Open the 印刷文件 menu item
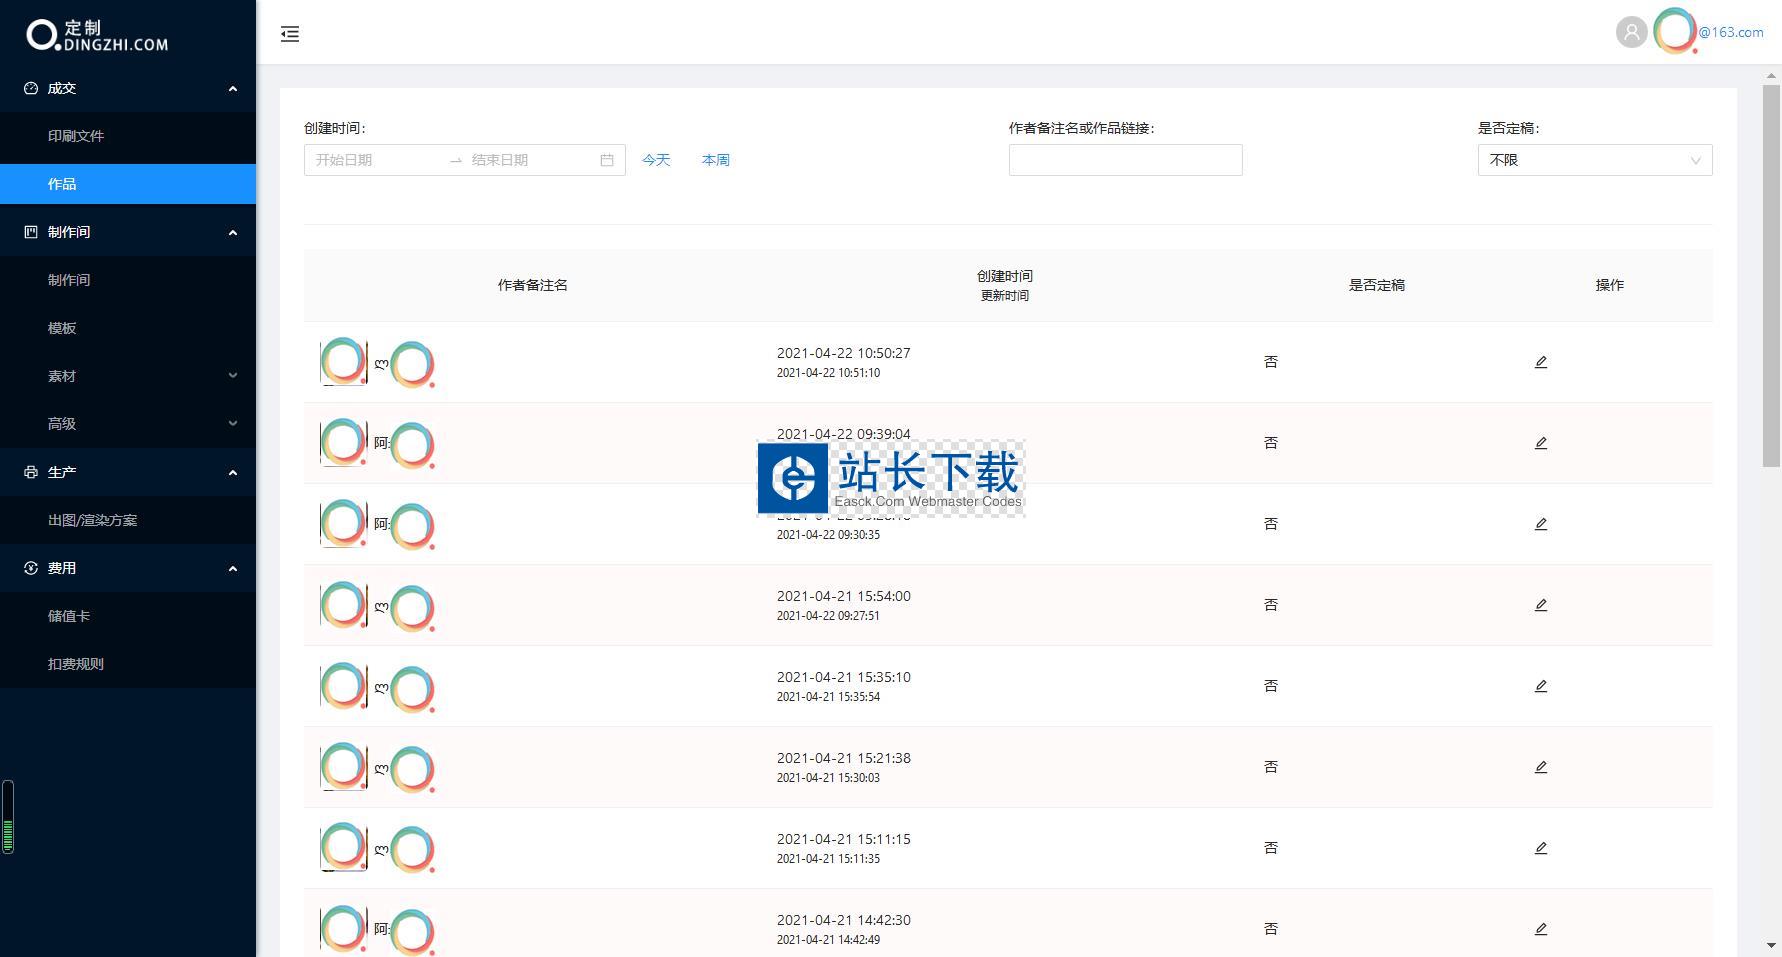Screen dimensions: 1782x957 click(76, 136)
